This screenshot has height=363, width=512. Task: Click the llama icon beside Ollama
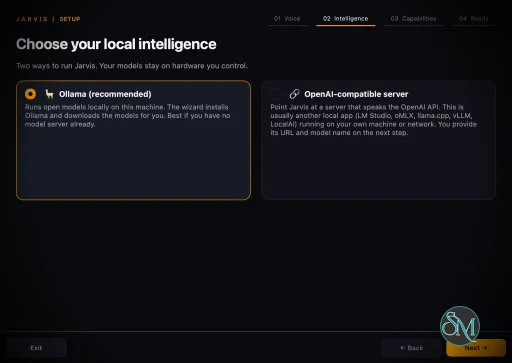49,94
